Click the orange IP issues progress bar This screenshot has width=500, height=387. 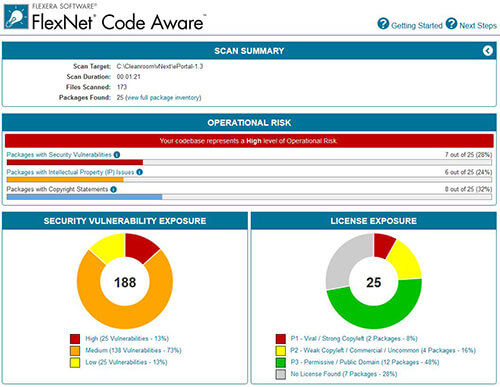(x=65, y=180)
